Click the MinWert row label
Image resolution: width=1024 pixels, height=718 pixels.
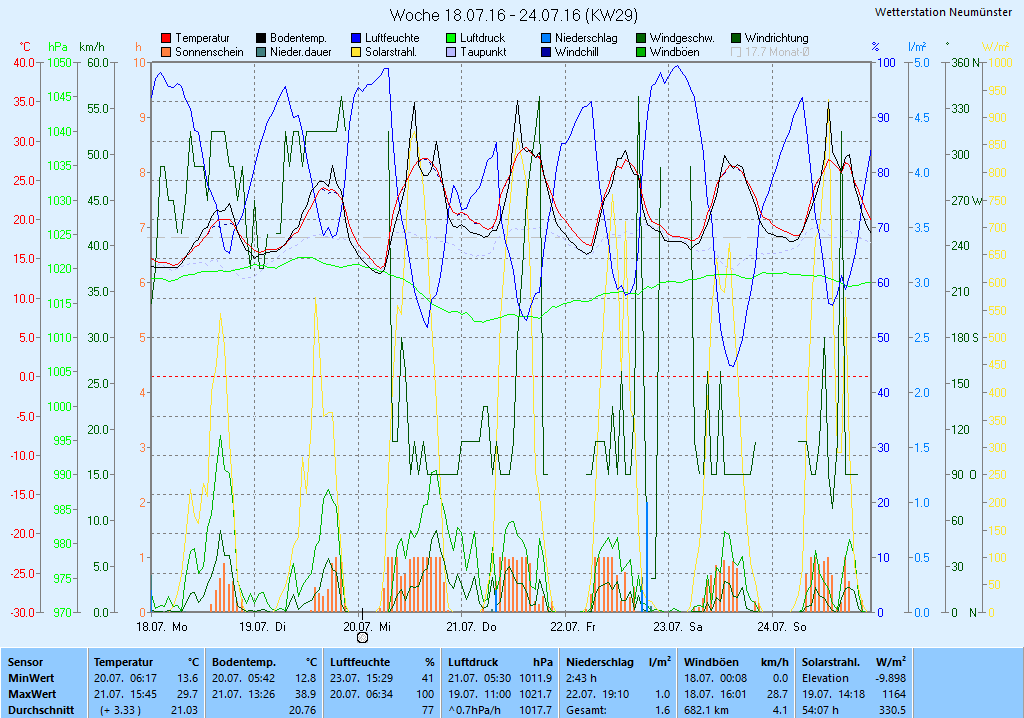coord(31,678)
